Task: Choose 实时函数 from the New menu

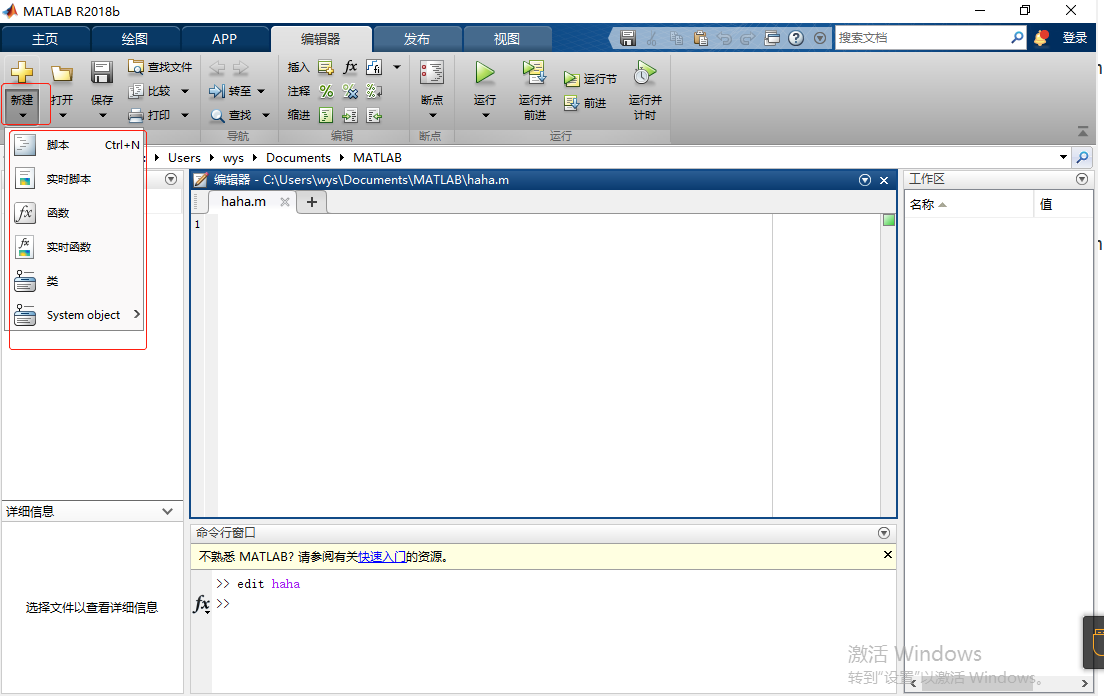Action: [x=77, y=247]
